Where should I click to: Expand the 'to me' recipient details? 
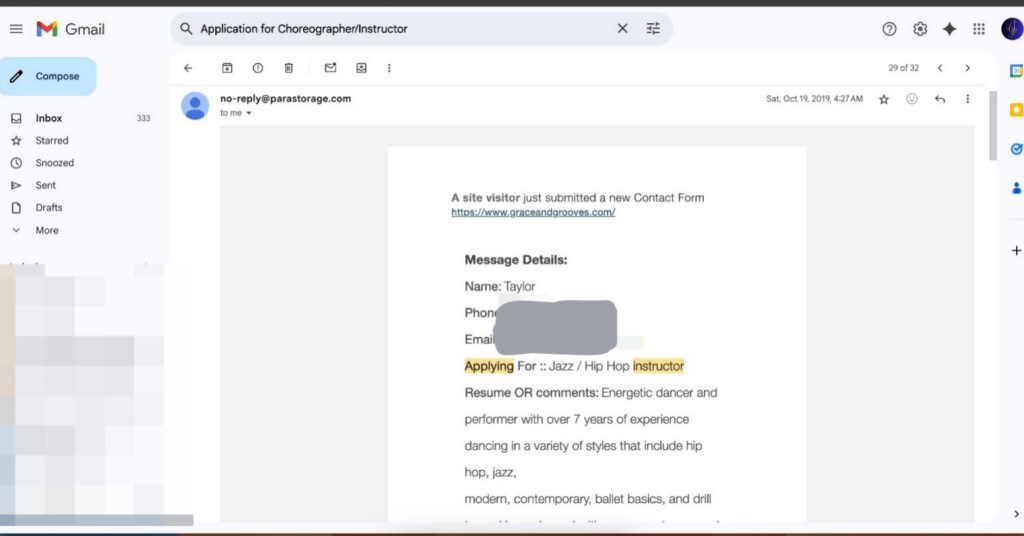point(249,113)
